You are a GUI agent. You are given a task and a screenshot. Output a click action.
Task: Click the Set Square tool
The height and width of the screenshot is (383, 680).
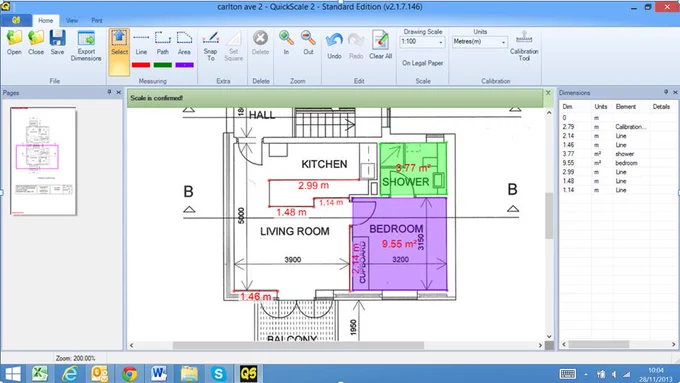click(x=233, y=46)
